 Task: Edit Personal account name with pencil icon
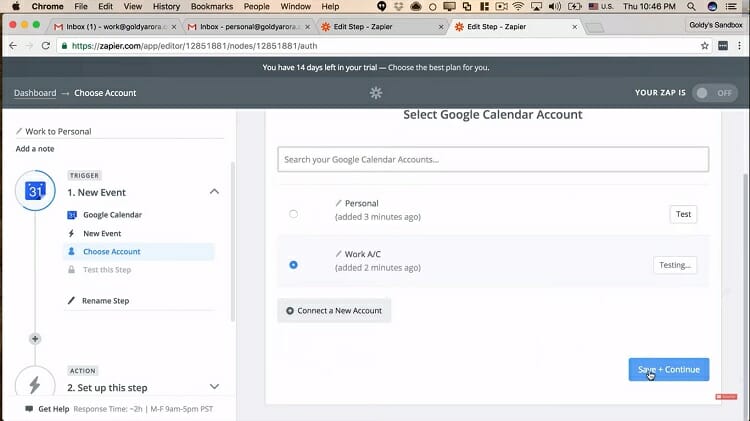[x=338, y=203]
